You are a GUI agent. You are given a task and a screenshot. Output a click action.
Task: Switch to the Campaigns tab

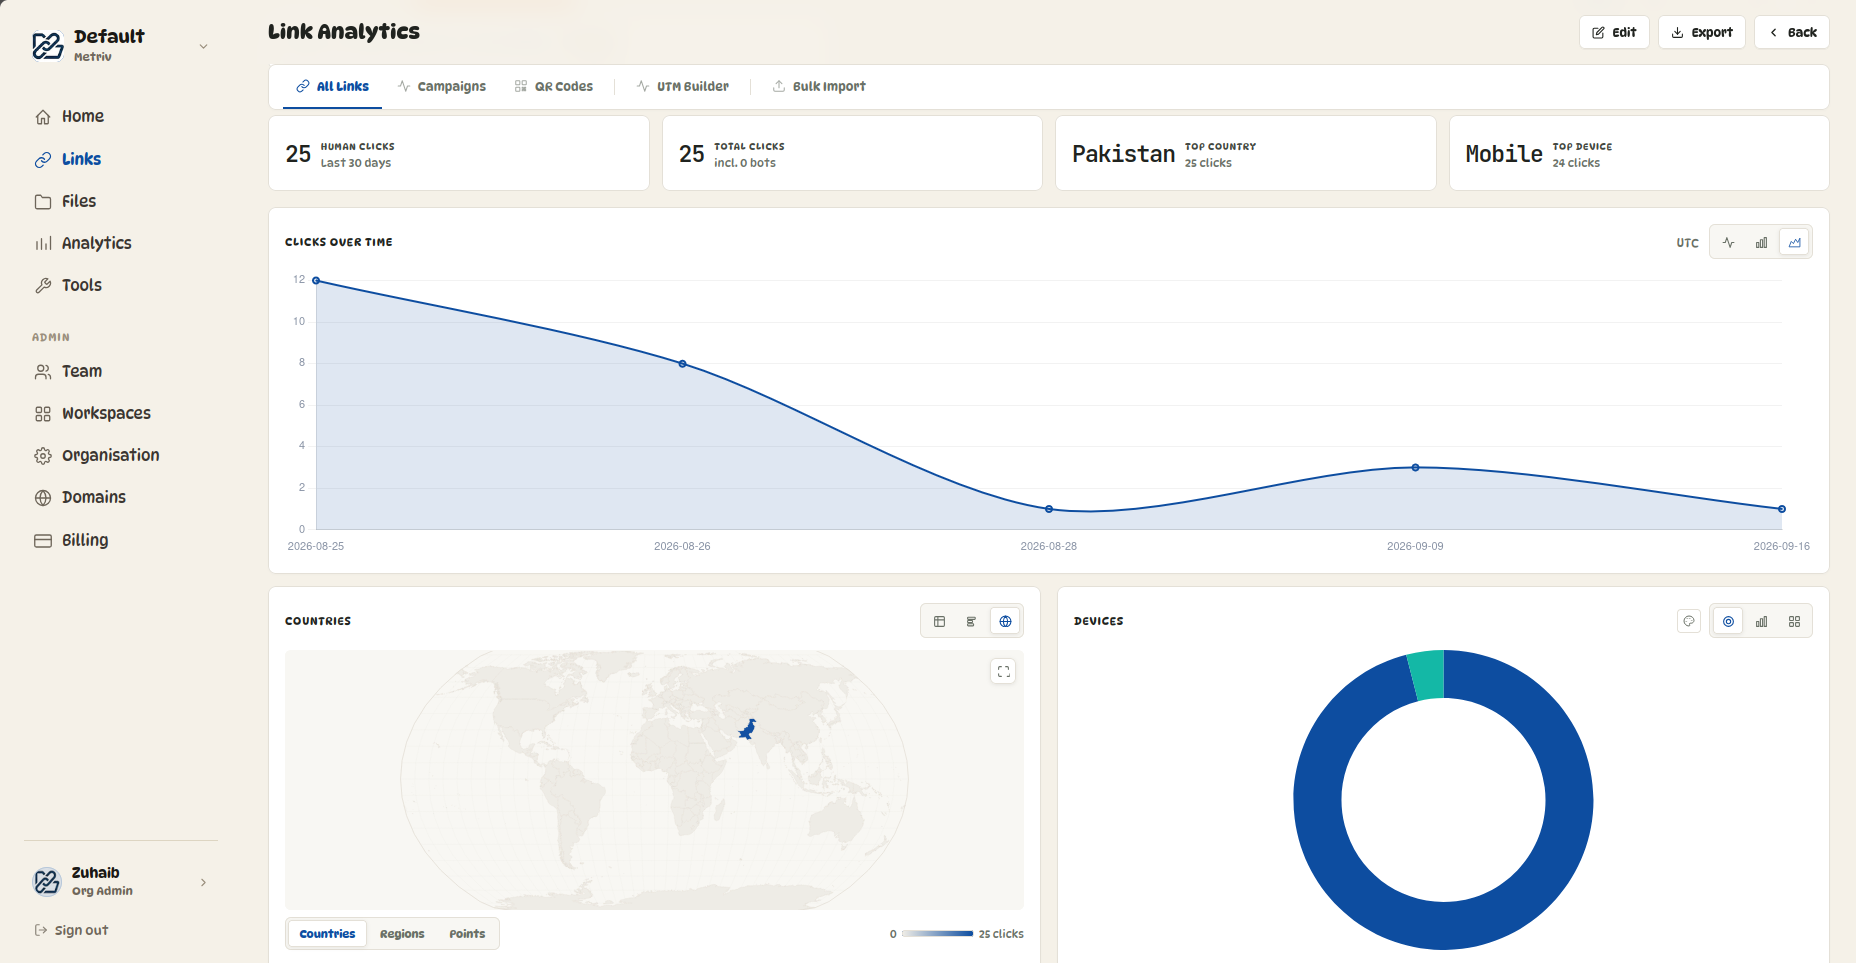pos(442,86)
